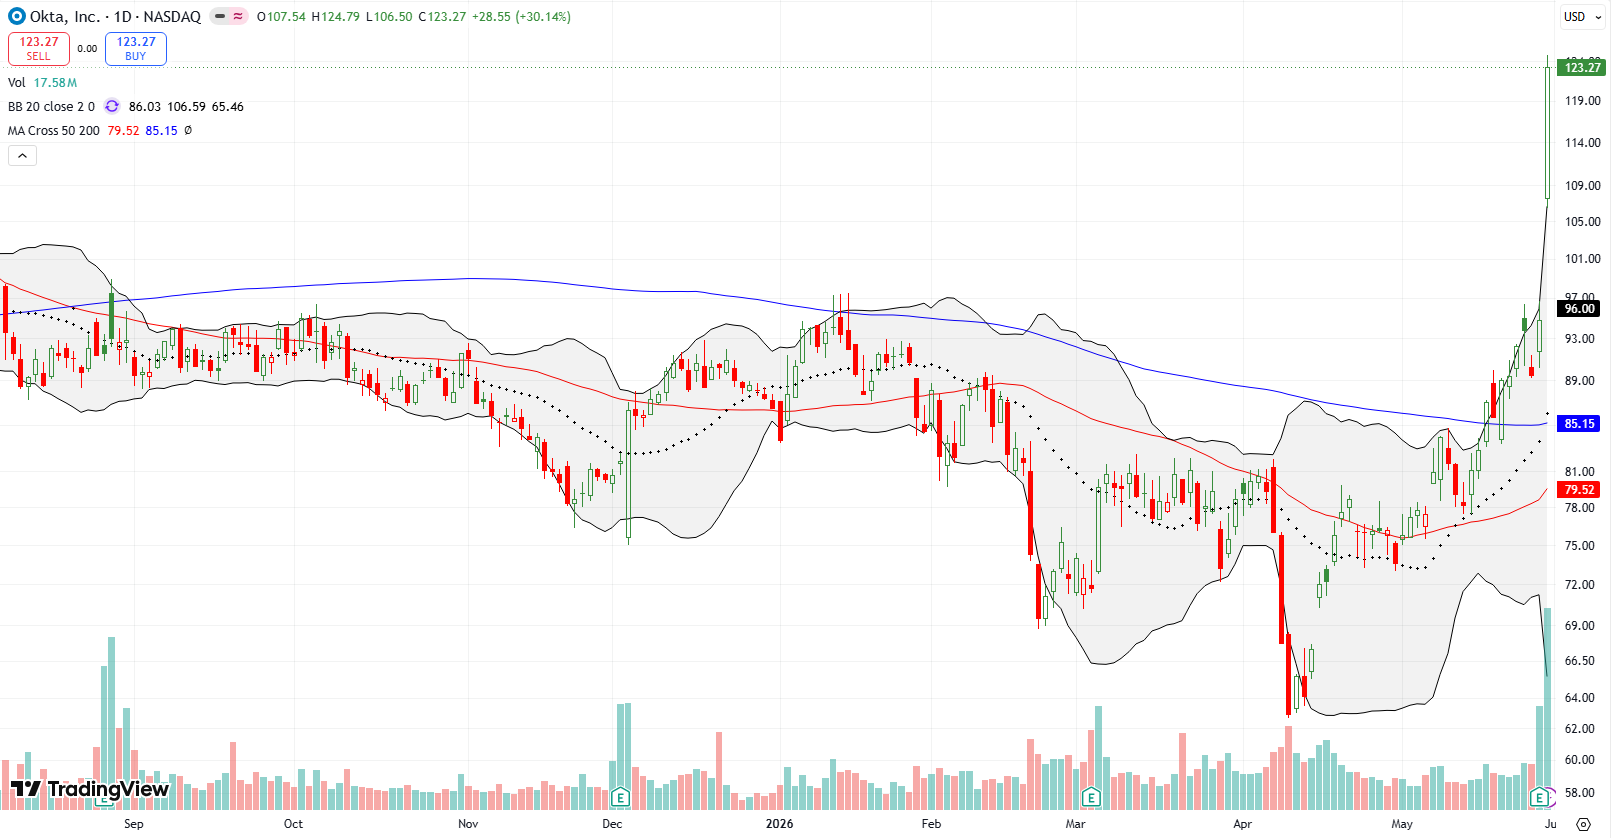Click the Okta, Inc. symbol name
Screen dimensions: 1611x838
pyautogui.click(x=65, y=16)
